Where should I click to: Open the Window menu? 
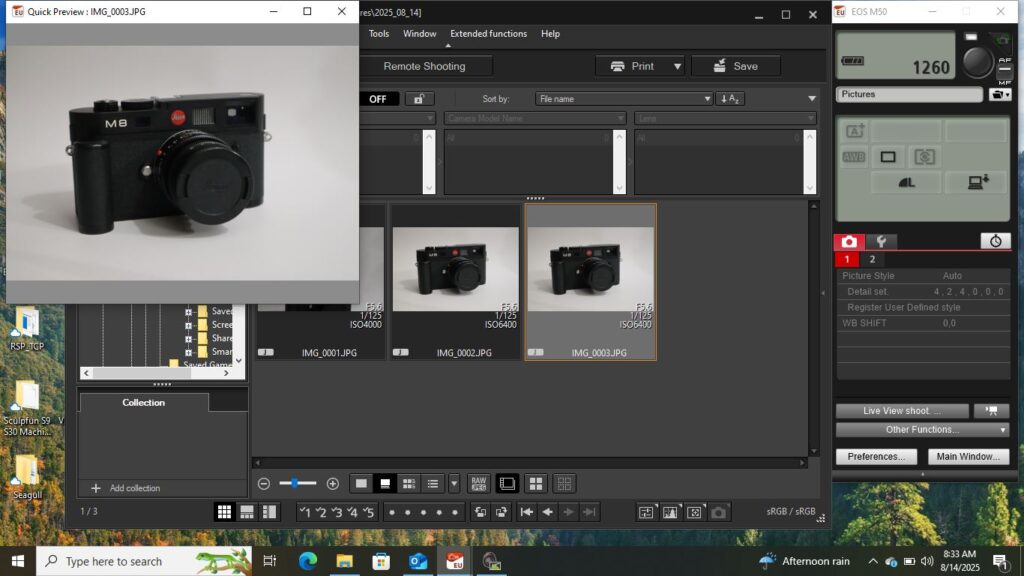tap(419, 33)
